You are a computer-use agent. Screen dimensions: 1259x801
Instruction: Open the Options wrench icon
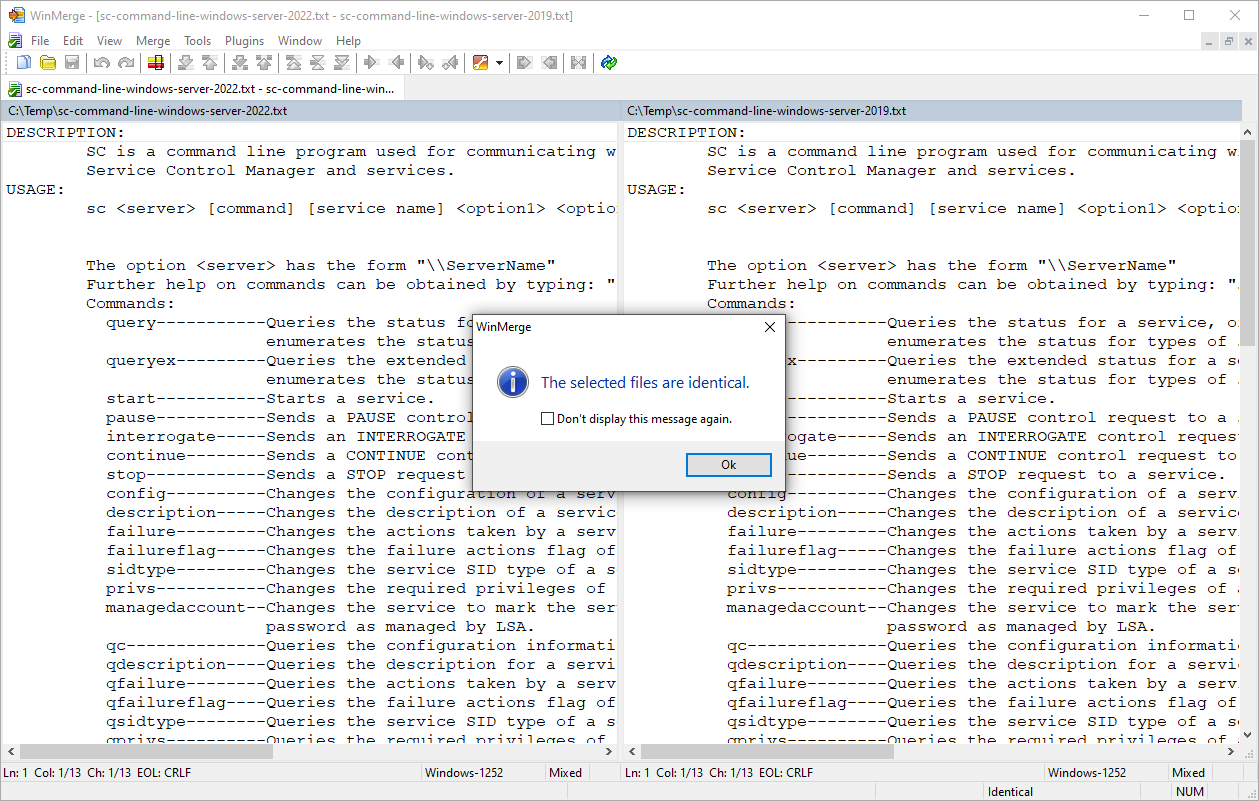480,63
